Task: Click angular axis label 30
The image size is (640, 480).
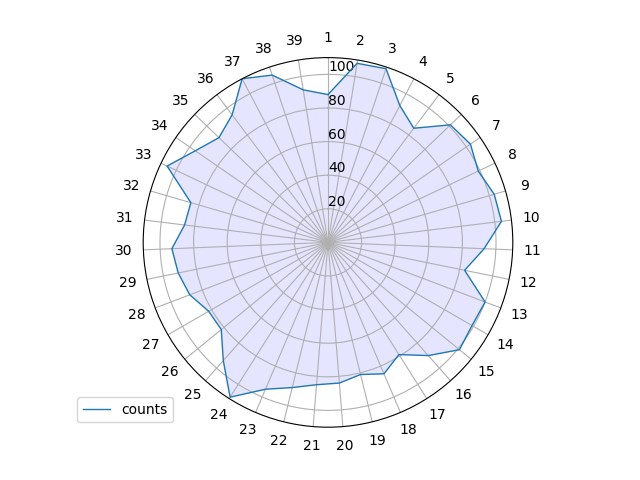Action: (123, 250)
